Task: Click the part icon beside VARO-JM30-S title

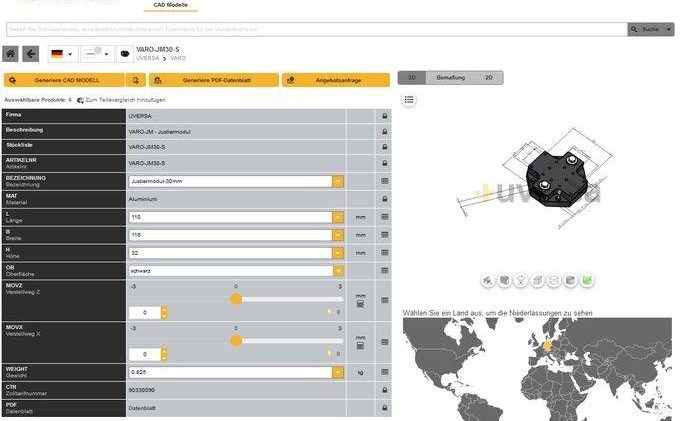Action: (125, 54)
